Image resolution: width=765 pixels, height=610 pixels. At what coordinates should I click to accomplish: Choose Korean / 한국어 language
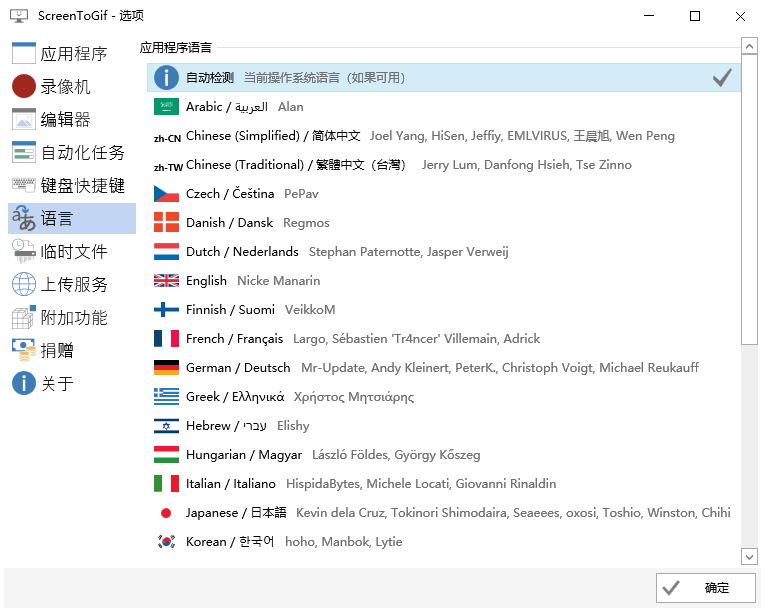click(x=443, y=542)
